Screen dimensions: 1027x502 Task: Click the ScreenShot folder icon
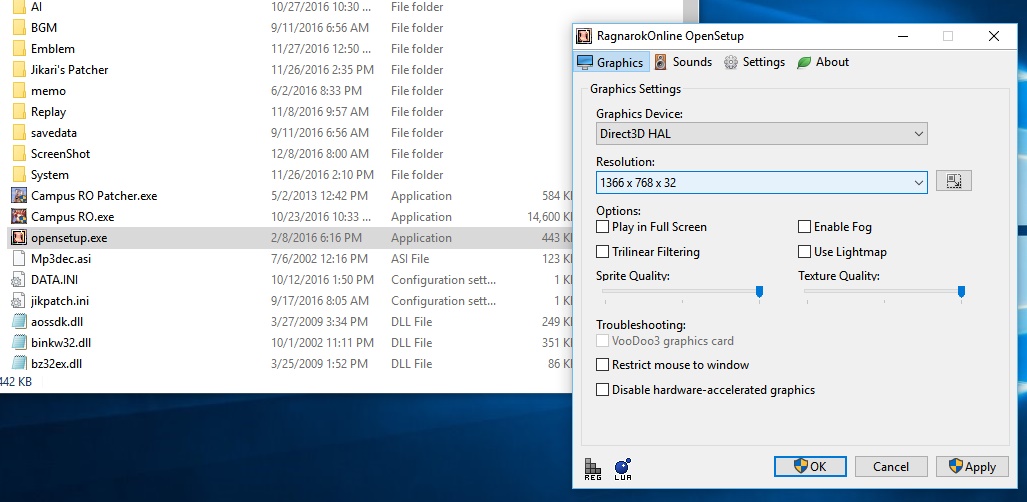[x=19, y=154]
